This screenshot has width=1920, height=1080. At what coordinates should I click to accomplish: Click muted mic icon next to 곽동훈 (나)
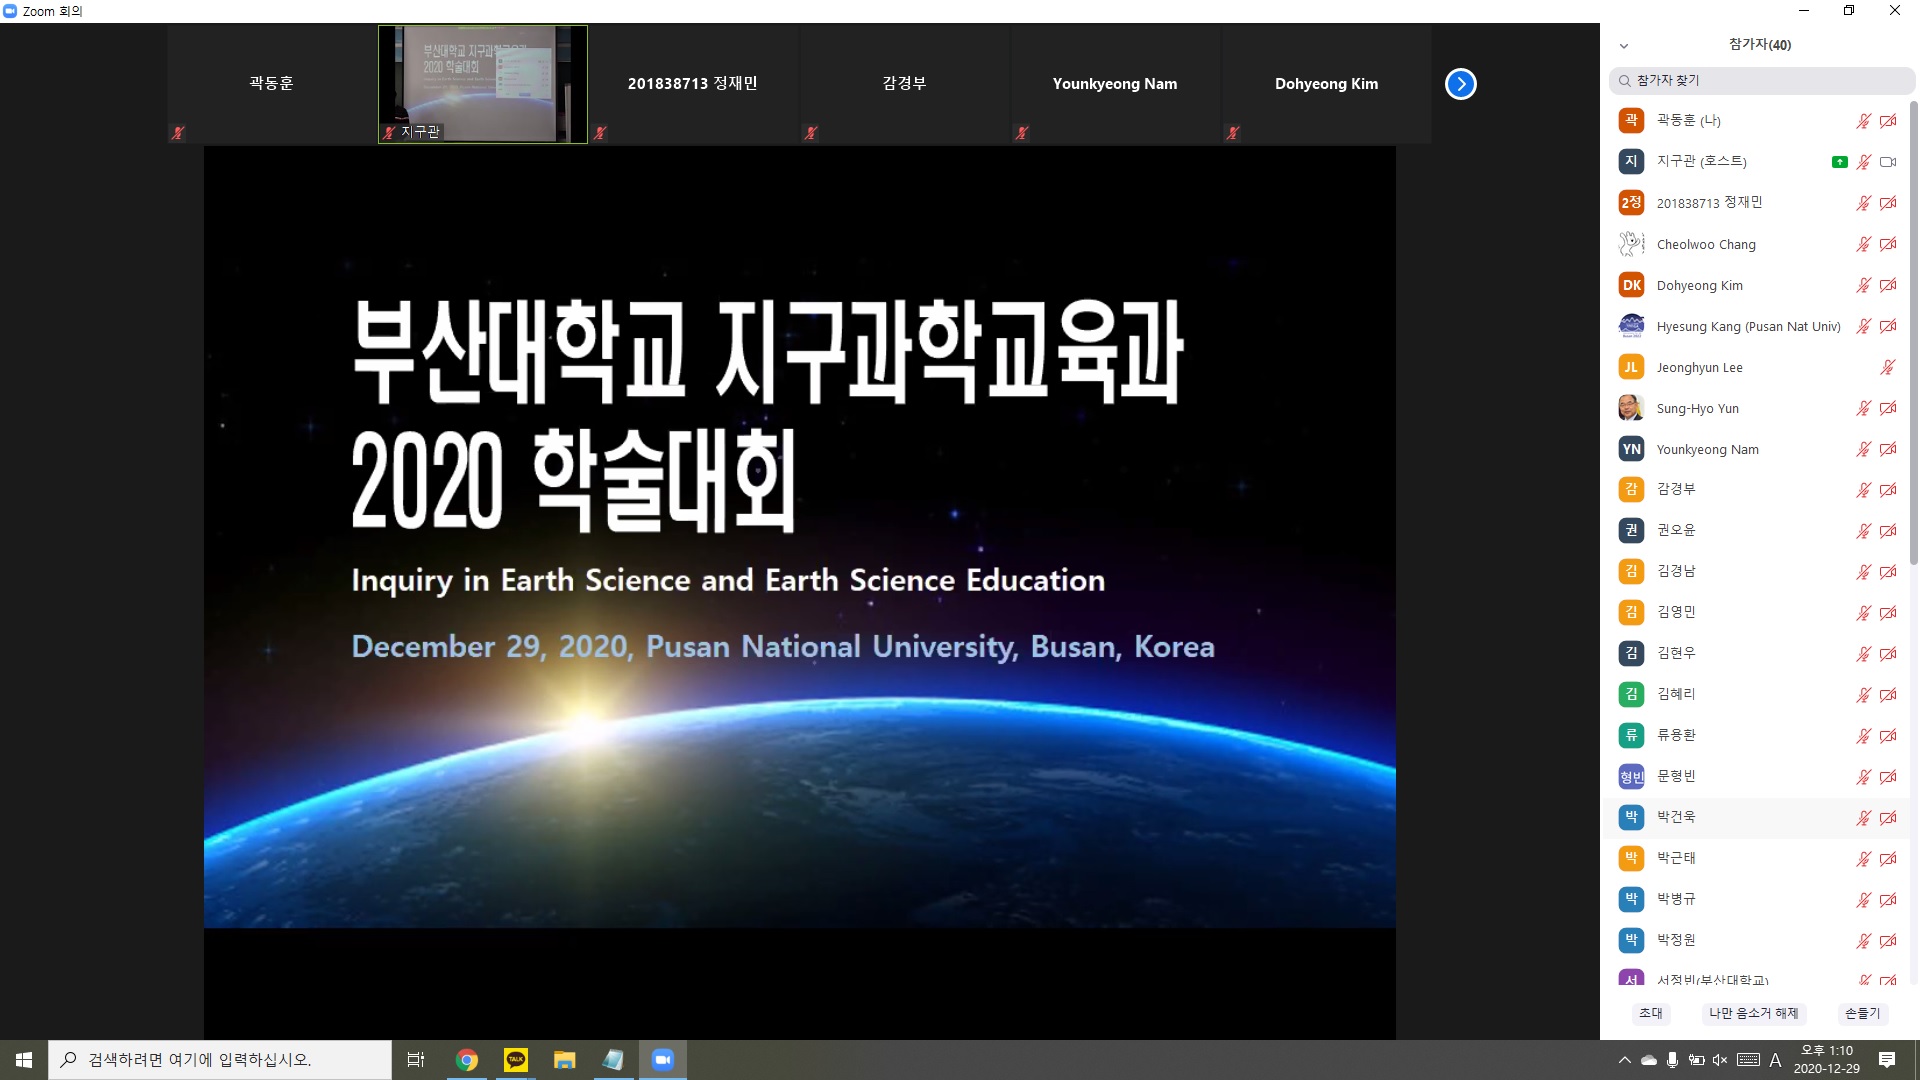pyautogui.click(x=1863, y=121)
